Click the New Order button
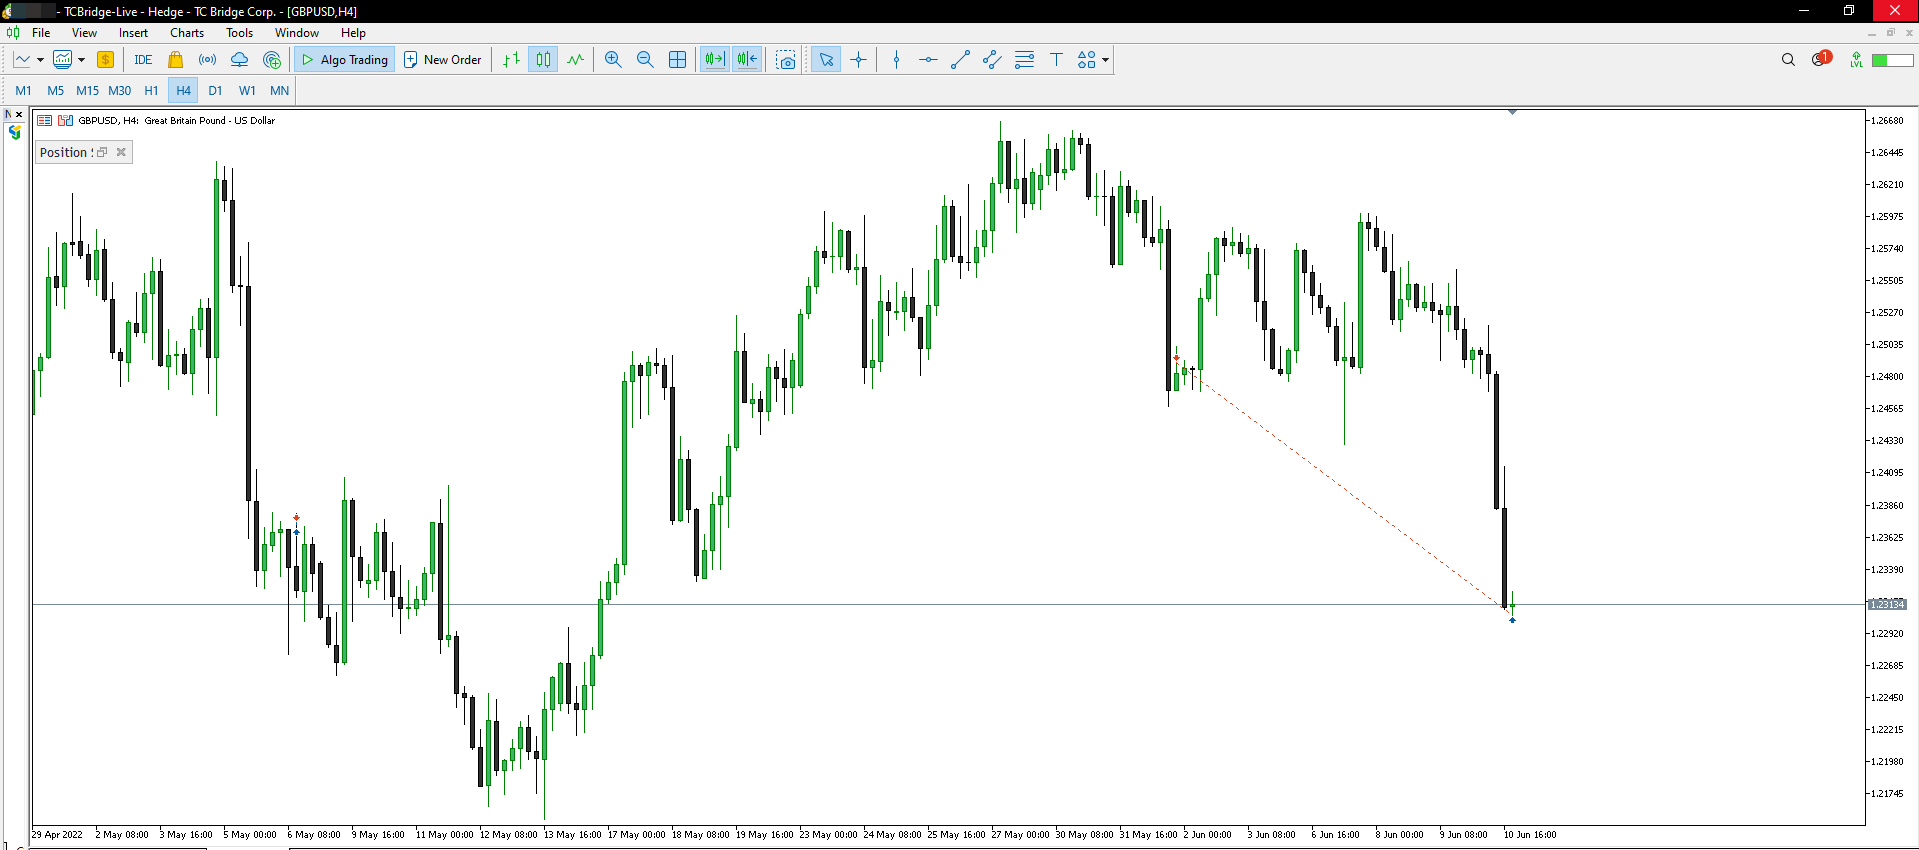 [x=443, y=60]
